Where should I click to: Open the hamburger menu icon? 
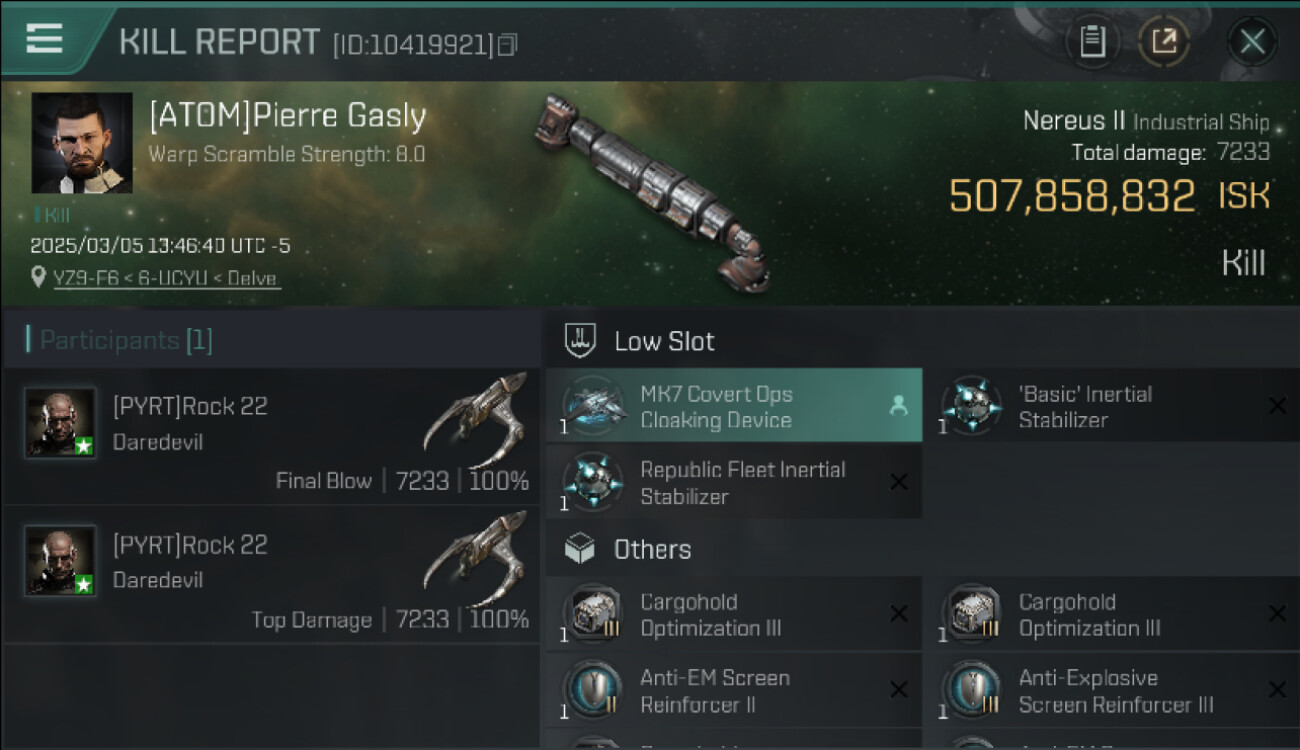[45, 39]
